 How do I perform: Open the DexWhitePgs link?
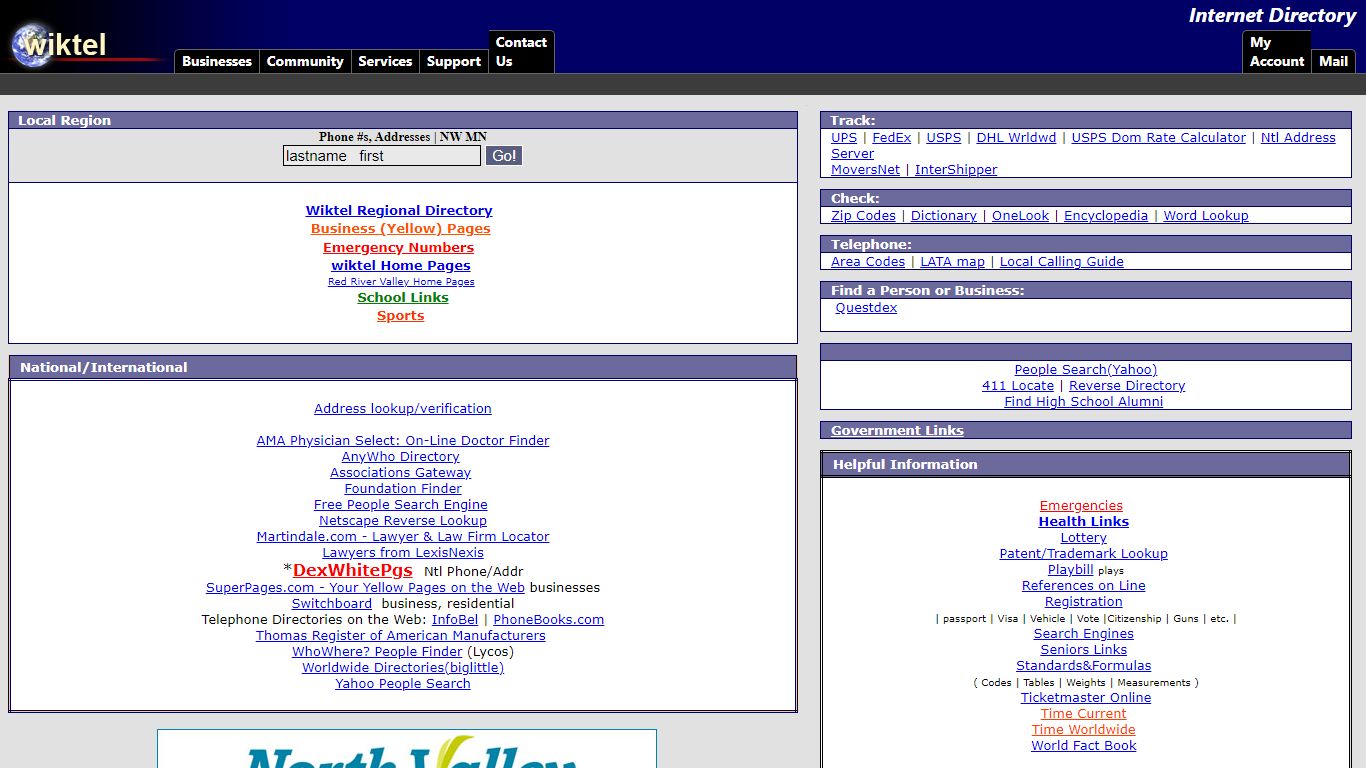pos(352,570)
